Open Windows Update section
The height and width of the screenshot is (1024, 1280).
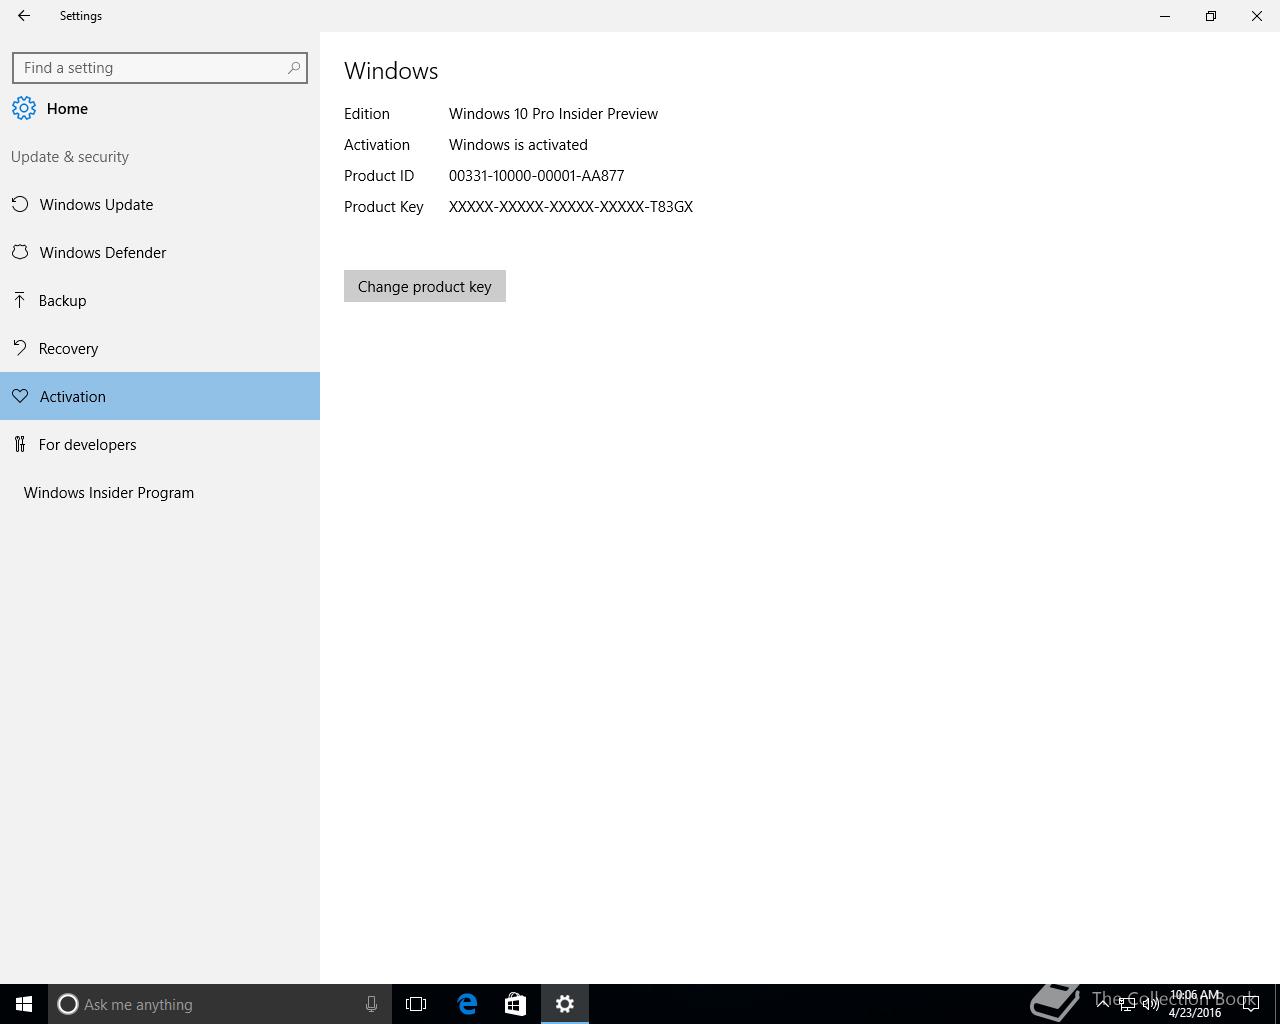160,204
